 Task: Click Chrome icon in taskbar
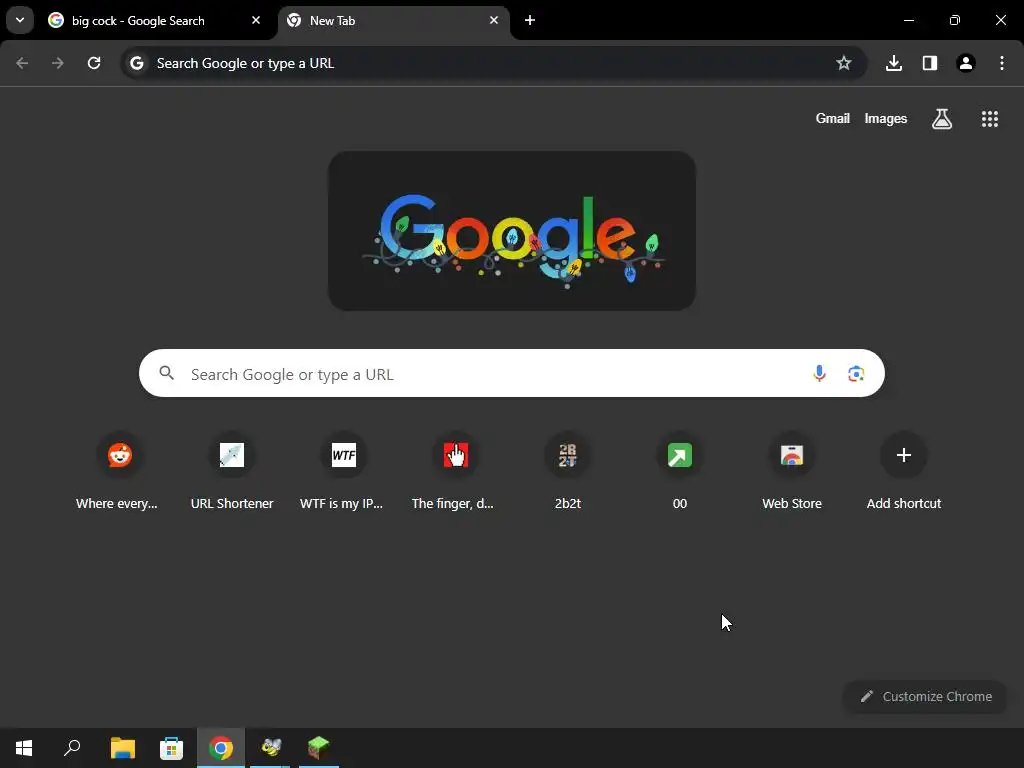[221, 748]
